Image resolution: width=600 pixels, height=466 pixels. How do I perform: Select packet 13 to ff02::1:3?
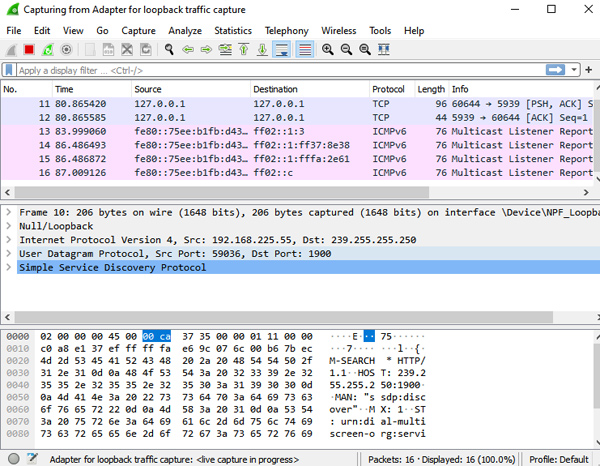pos(297,131)
